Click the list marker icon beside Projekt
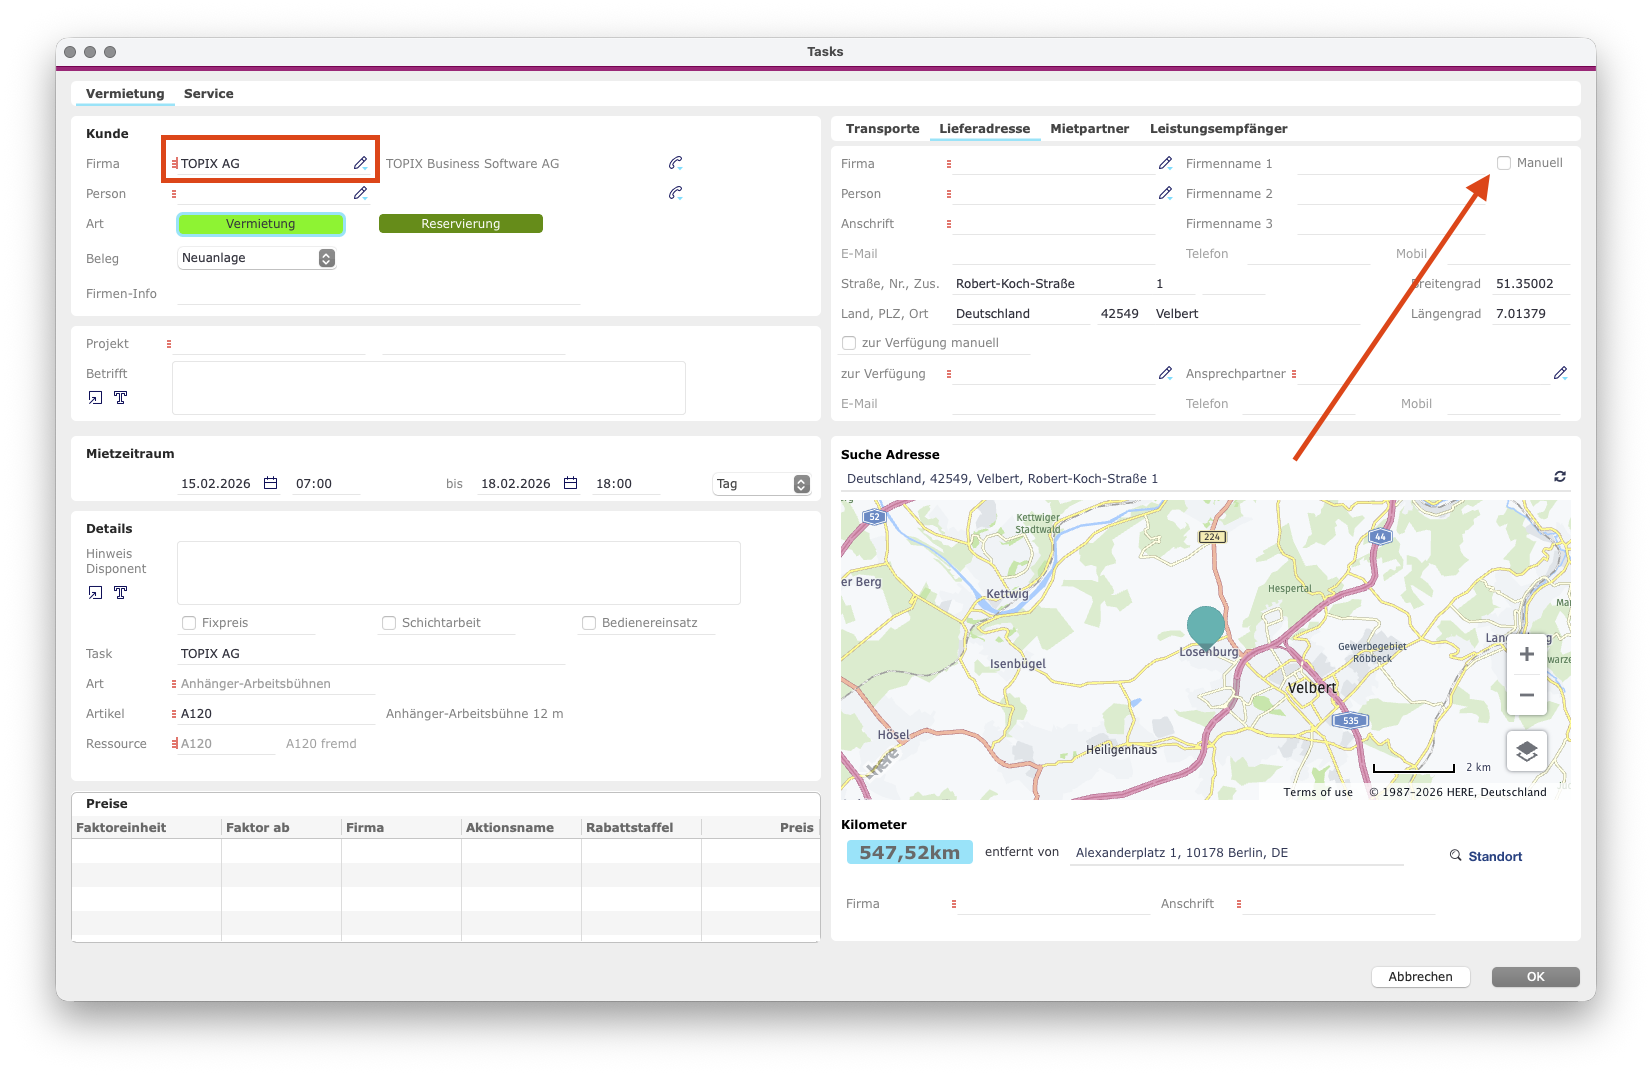Image resolution: width=1652 pixels, height=1075 pixels. tap(169, 344)
